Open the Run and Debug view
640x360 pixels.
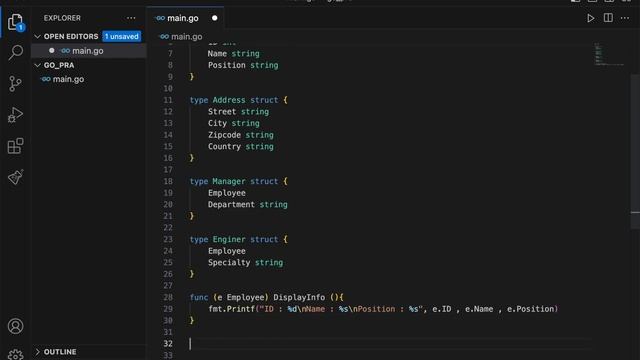(x=16, y=115)
